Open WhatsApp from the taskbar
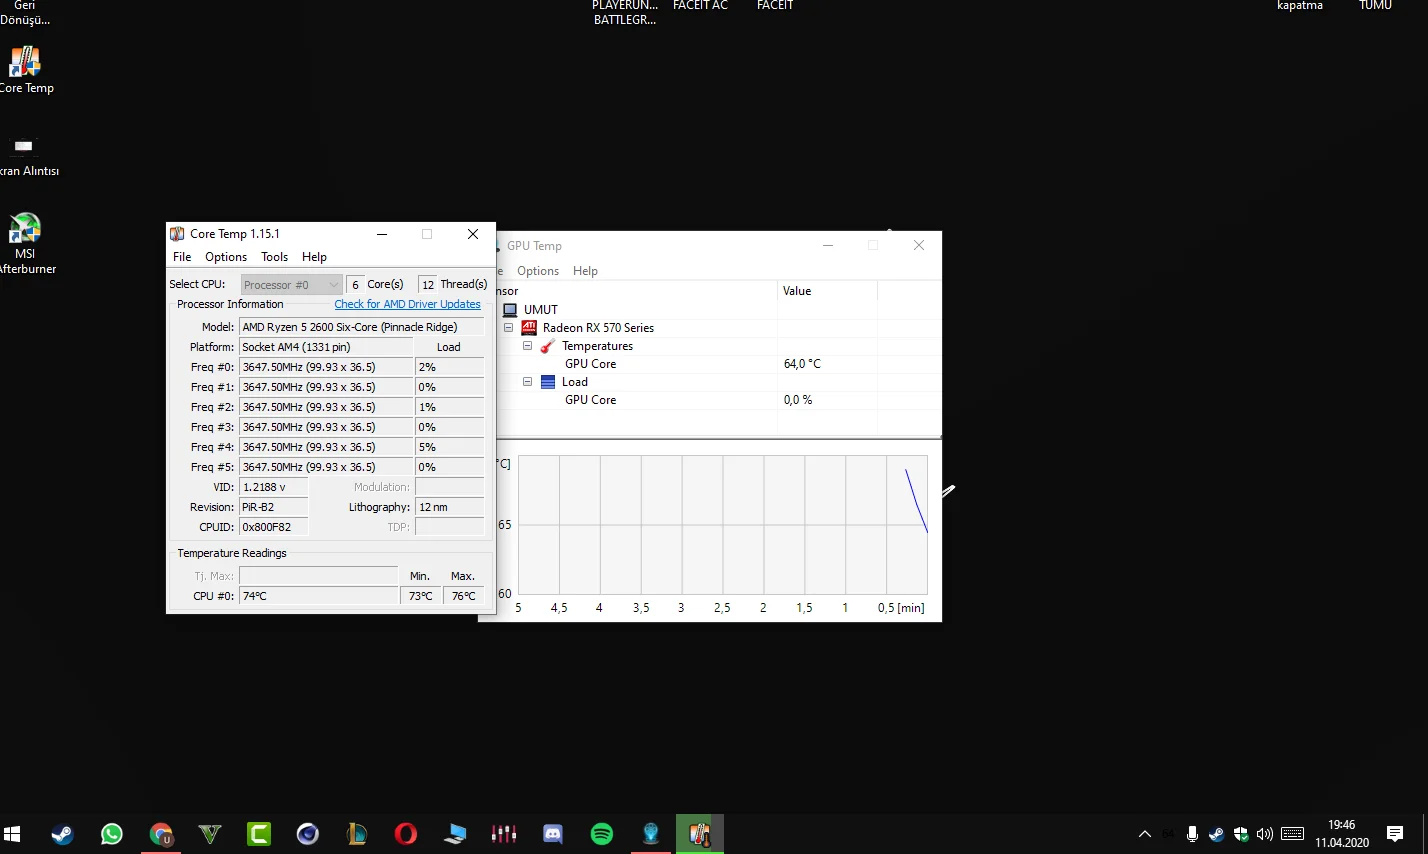1428x854 pixels. (x=111, y=834)
